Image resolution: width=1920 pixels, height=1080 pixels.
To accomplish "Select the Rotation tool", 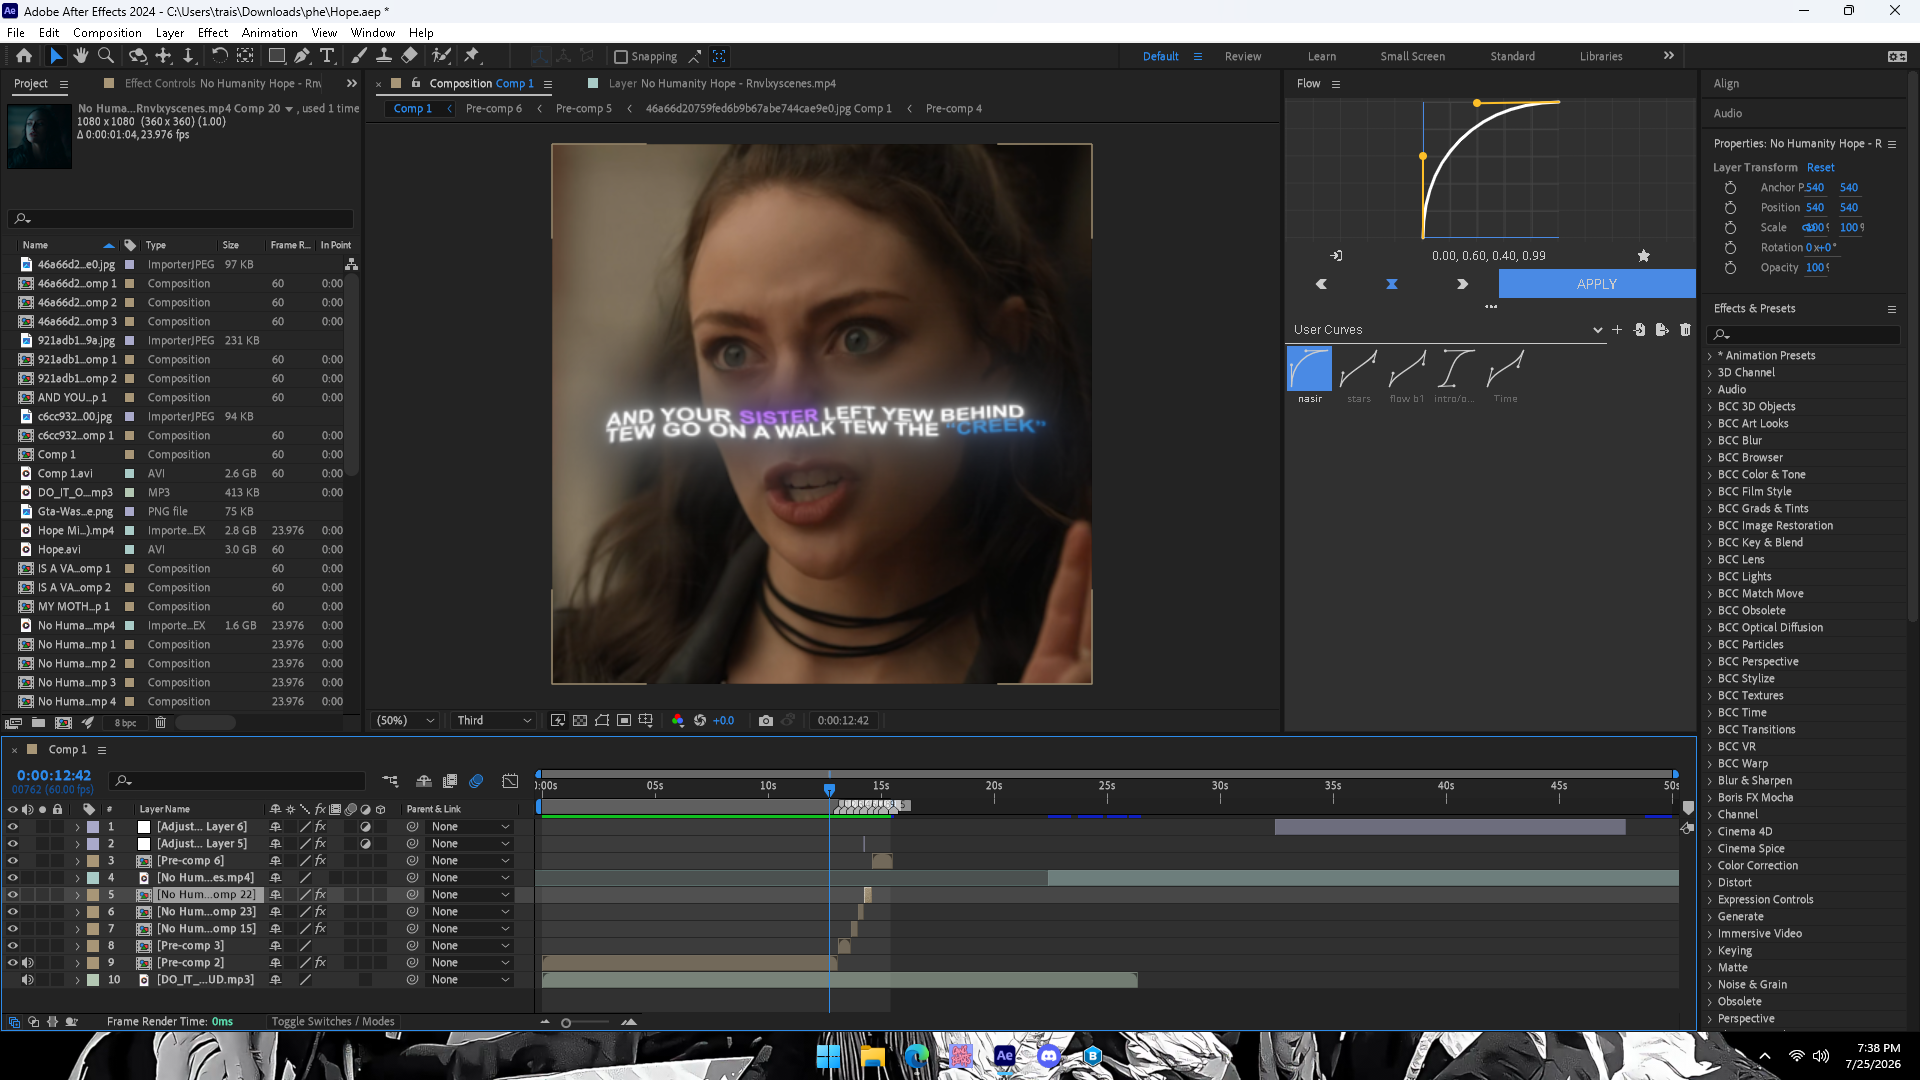I will tap(219, 56).
